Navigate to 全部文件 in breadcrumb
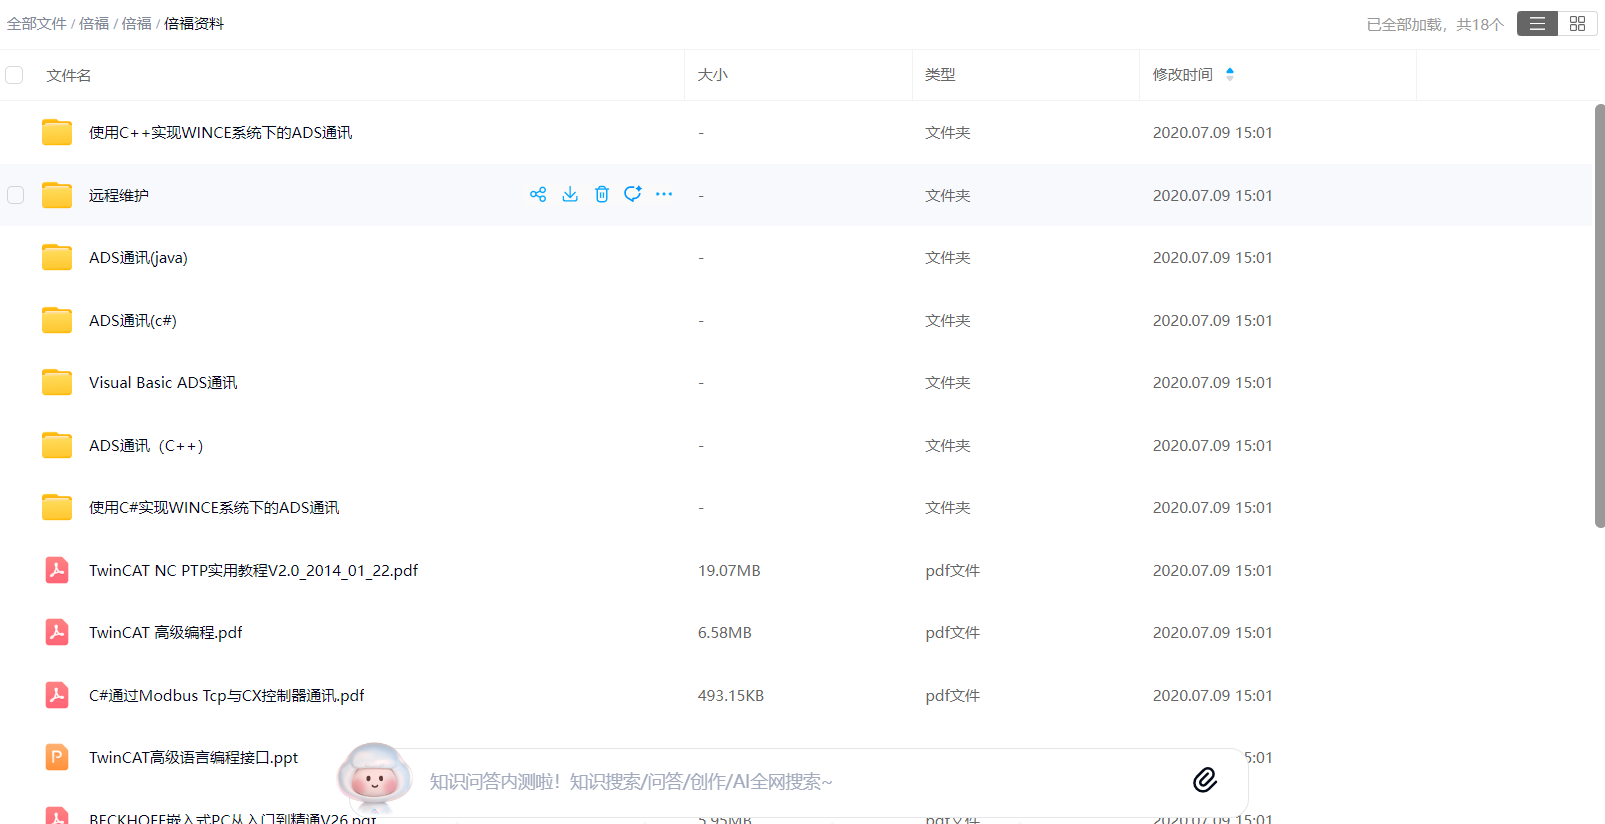Screen dimensions: 1605x824 [36, 24]
